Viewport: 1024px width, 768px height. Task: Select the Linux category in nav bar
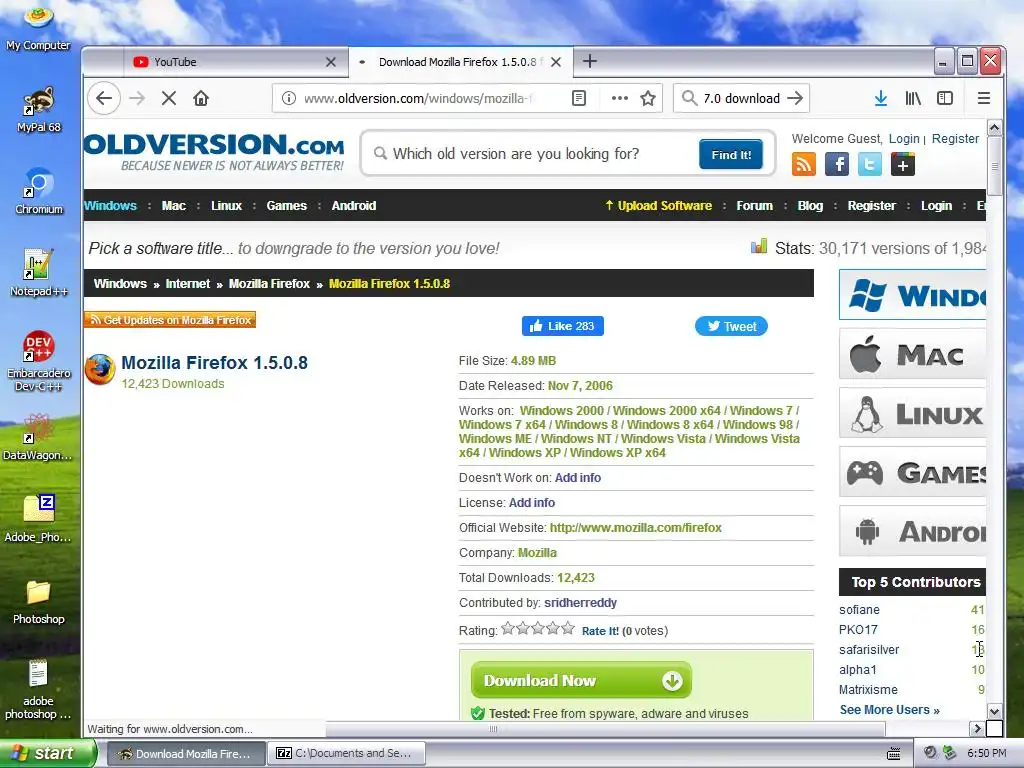[x=227, y=206]
